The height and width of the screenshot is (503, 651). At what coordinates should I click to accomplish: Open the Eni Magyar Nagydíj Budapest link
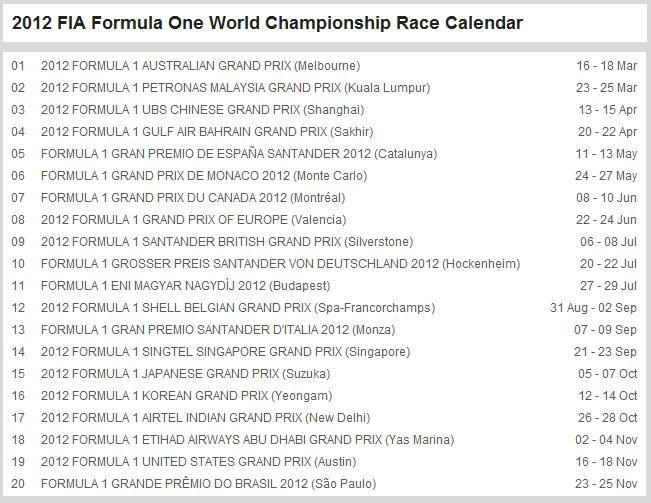(186, 286)
